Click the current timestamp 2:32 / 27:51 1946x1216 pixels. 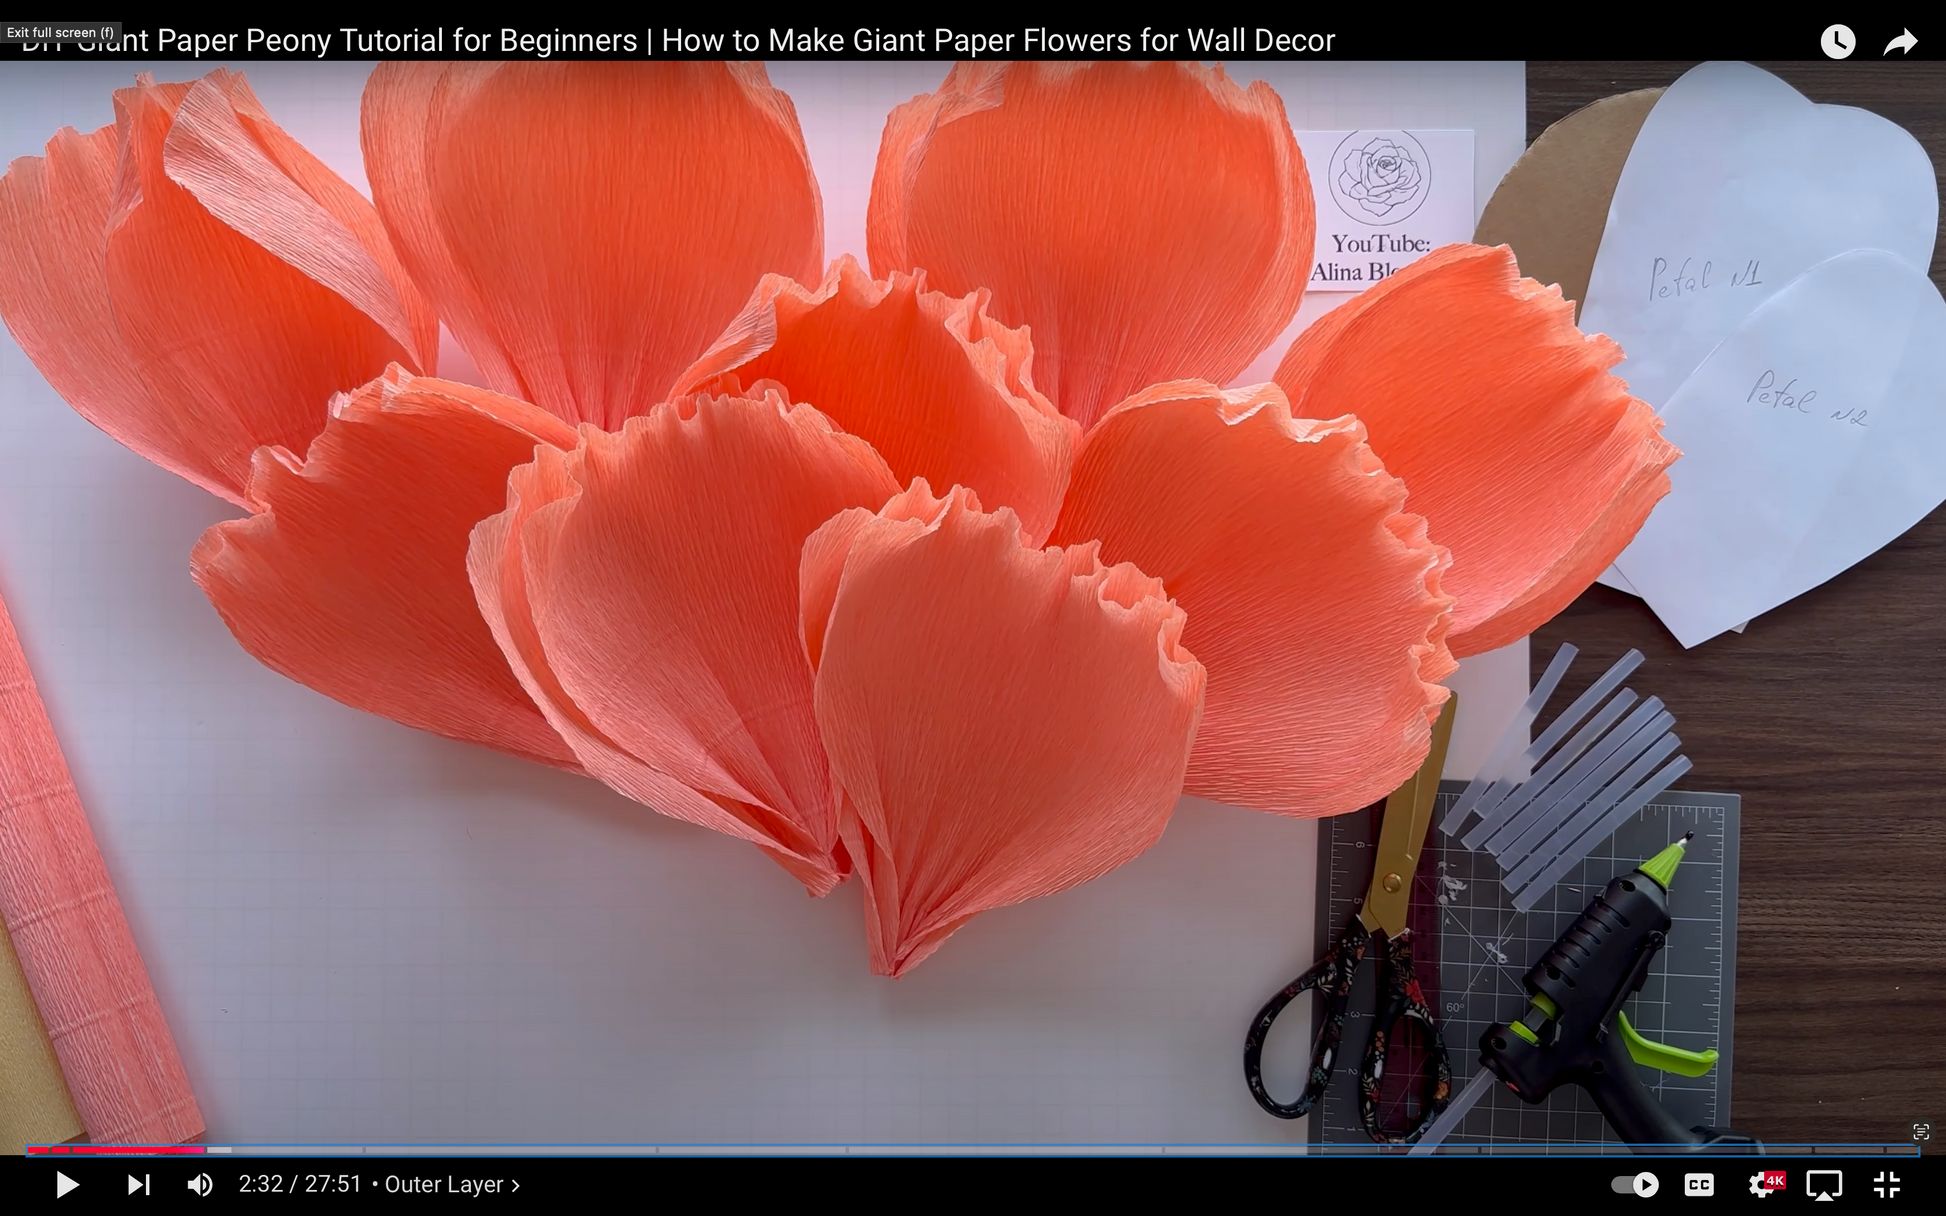(300, 1184)
